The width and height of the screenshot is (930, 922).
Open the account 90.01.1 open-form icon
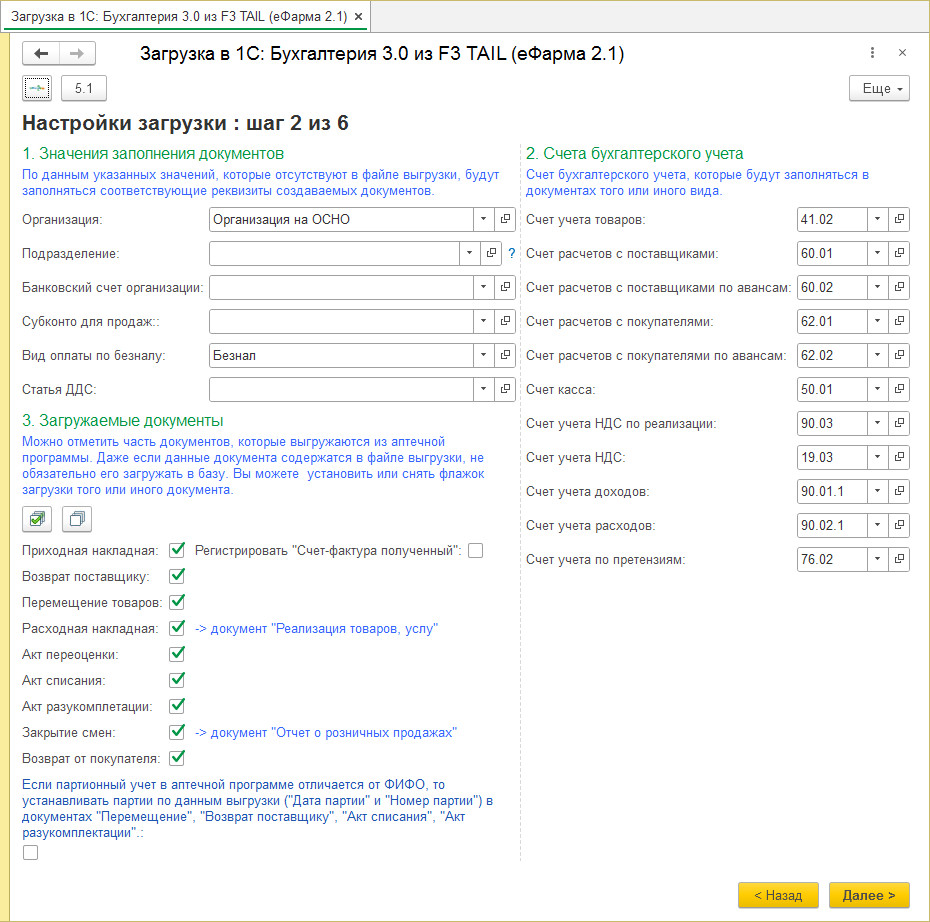(x=899, y=491)
